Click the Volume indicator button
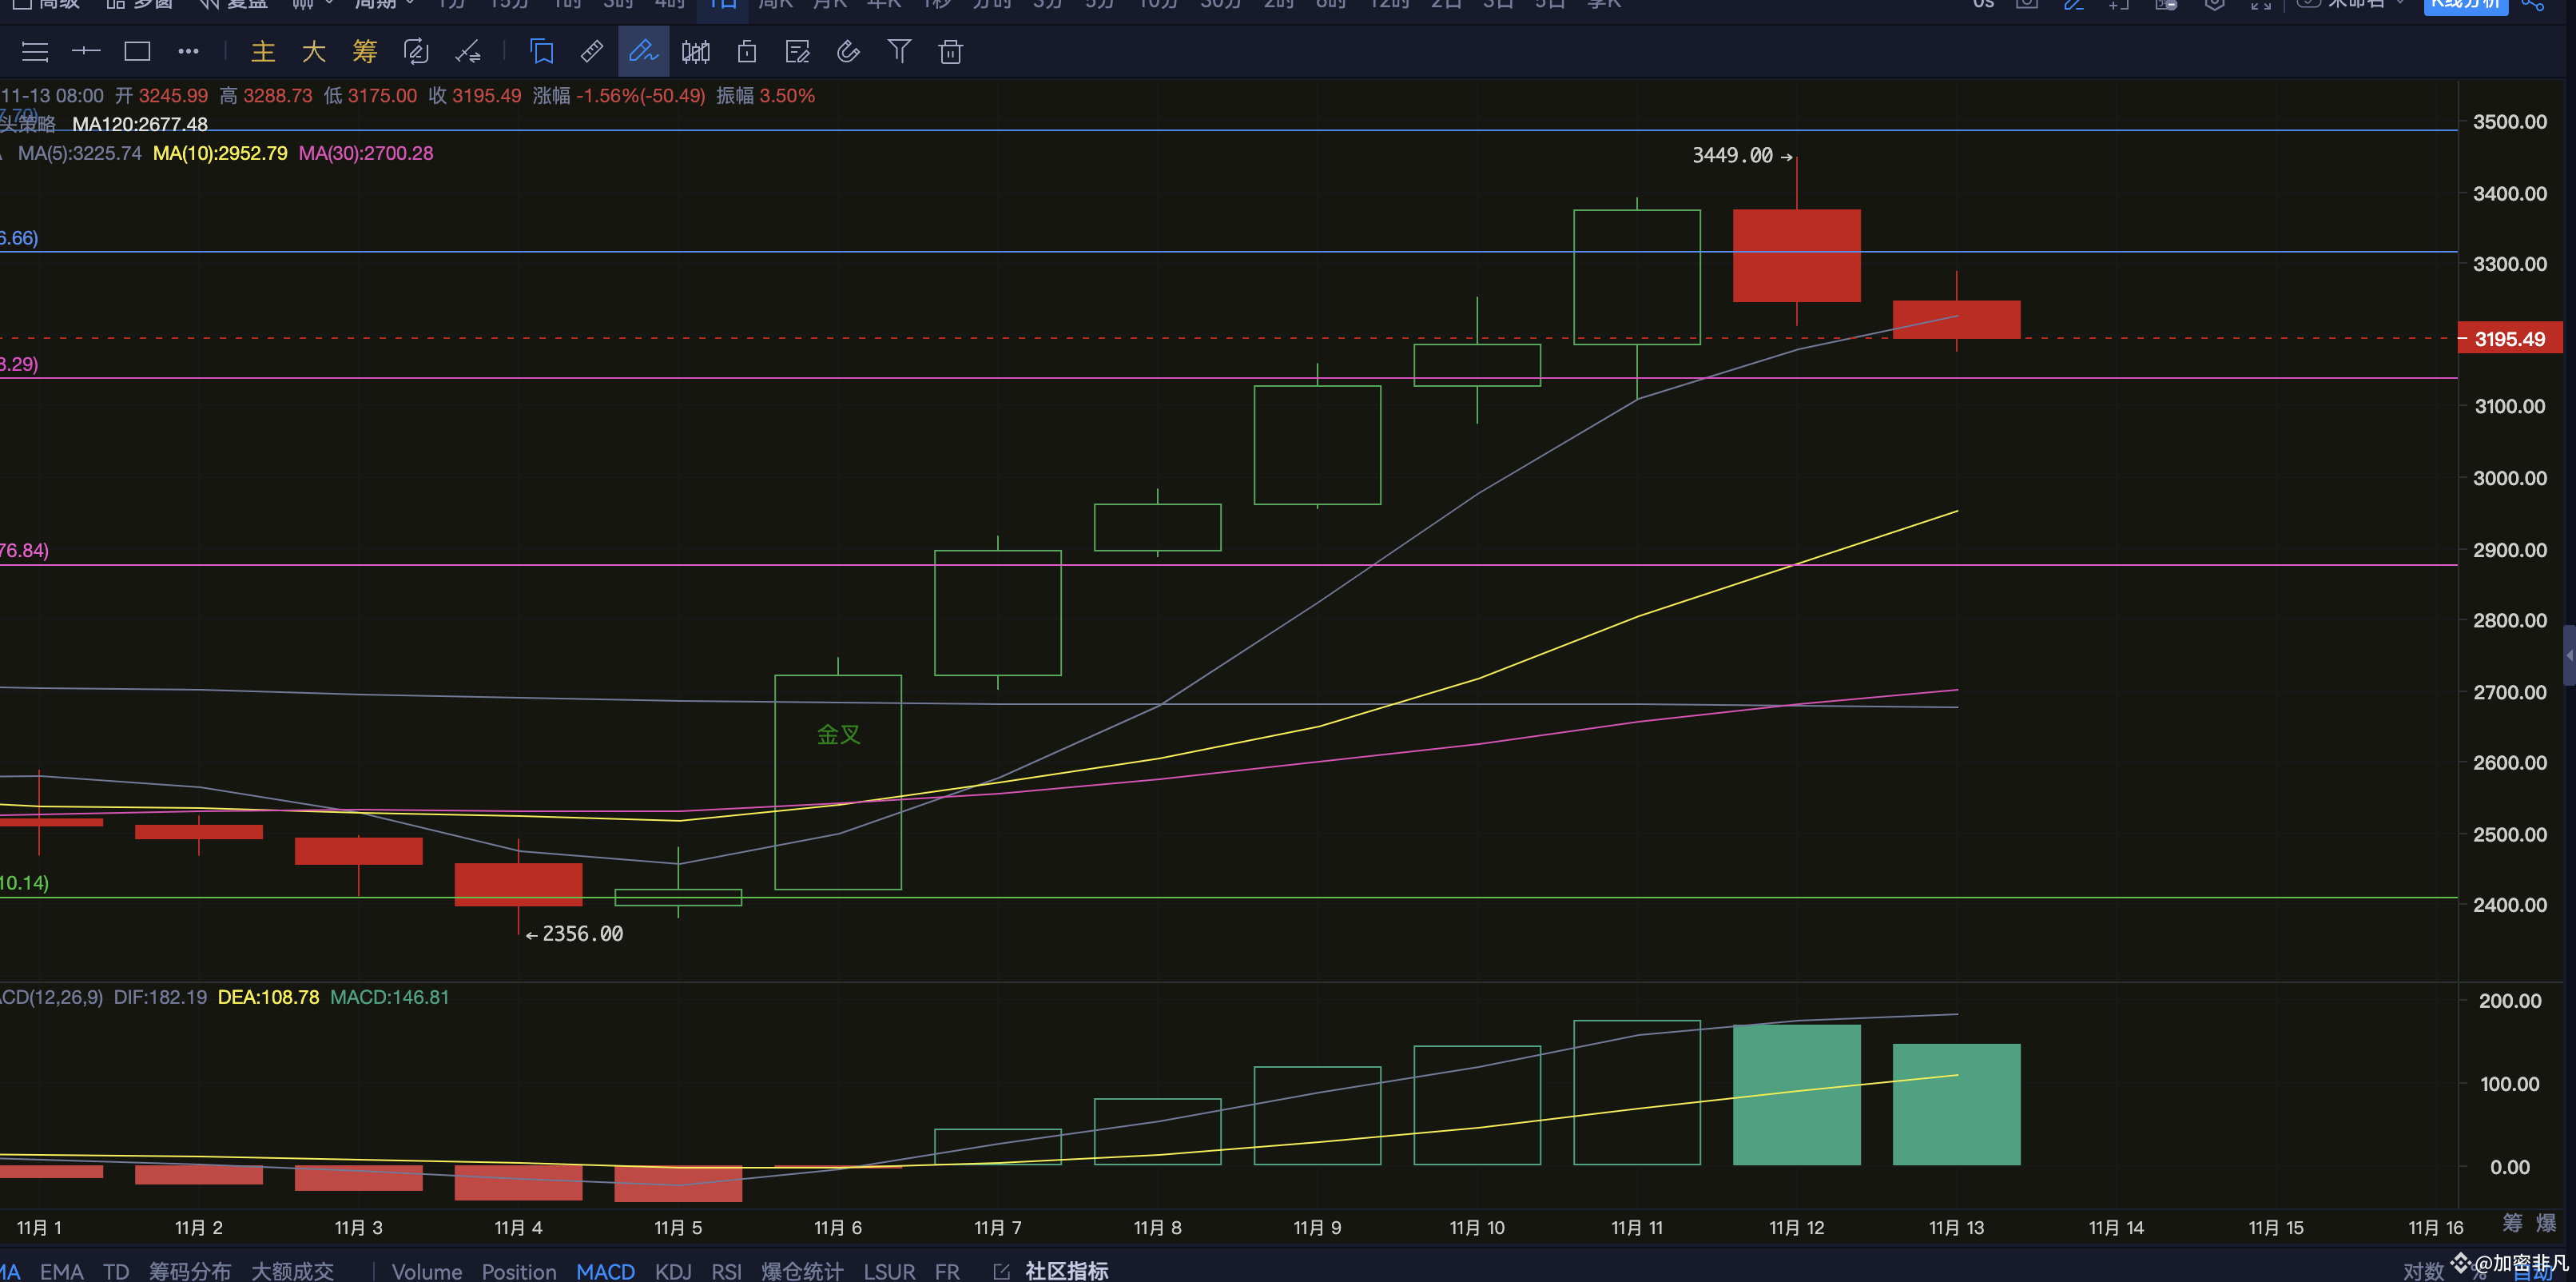This screenshot has width=2576, height=1282. tap(426, 1270)
